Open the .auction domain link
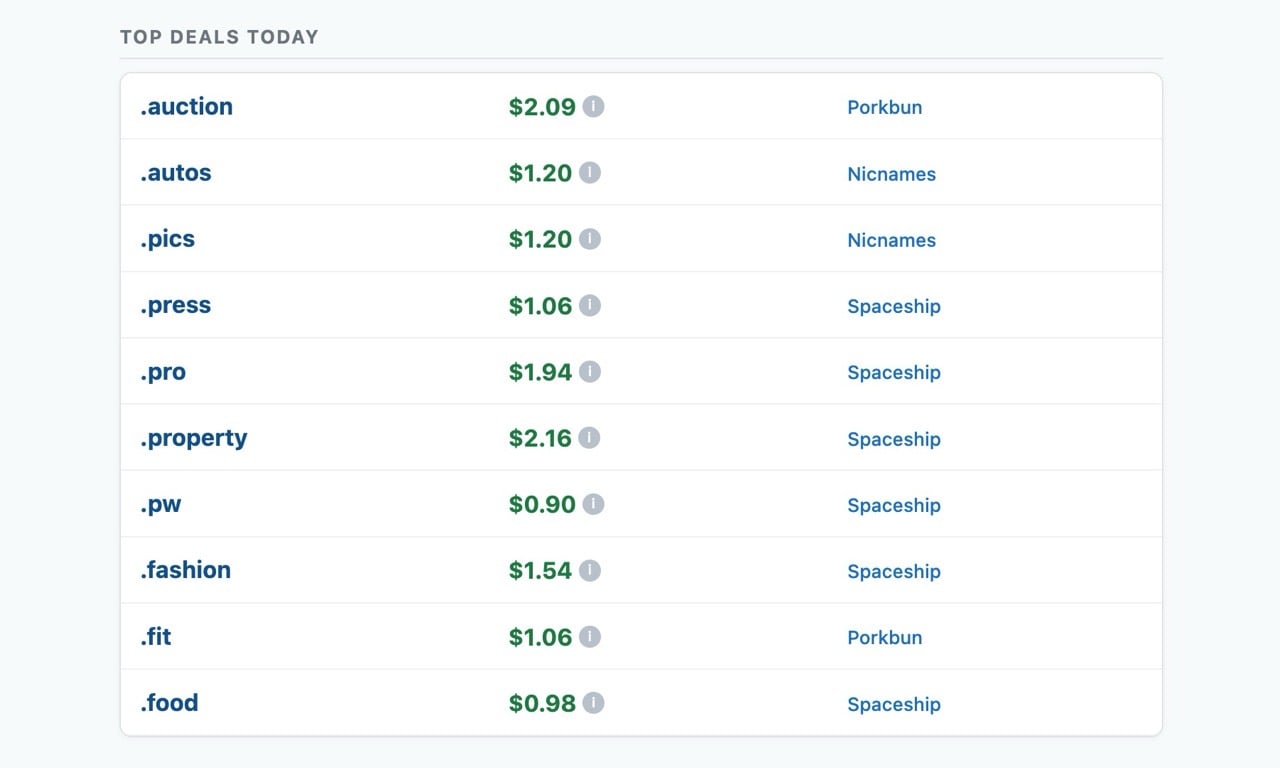1280x768 pixels. point(186,107)
